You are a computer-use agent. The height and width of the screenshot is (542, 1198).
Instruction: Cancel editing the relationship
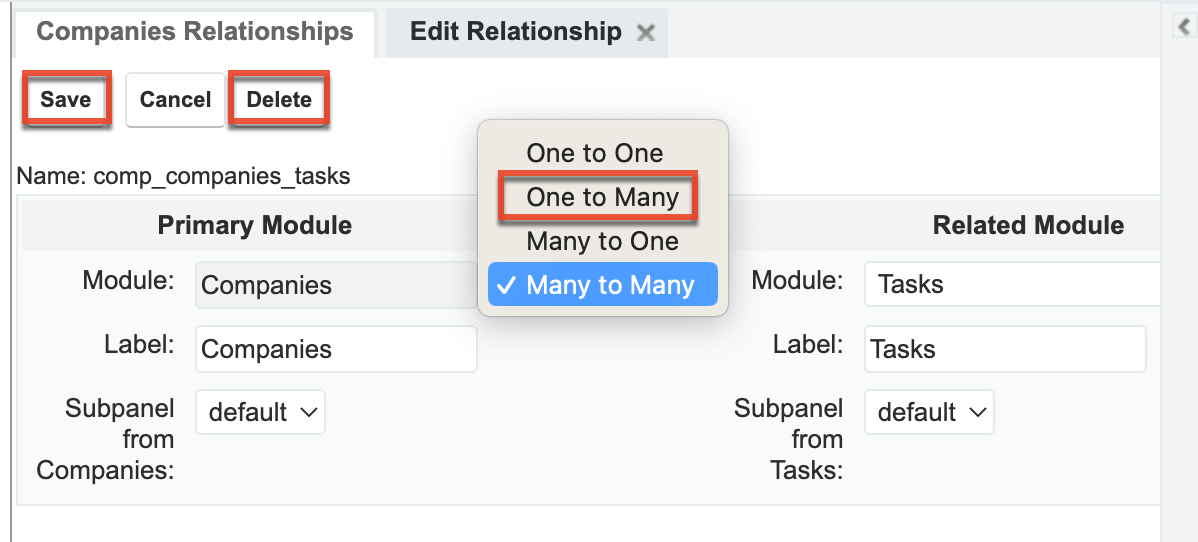point(175,99)
